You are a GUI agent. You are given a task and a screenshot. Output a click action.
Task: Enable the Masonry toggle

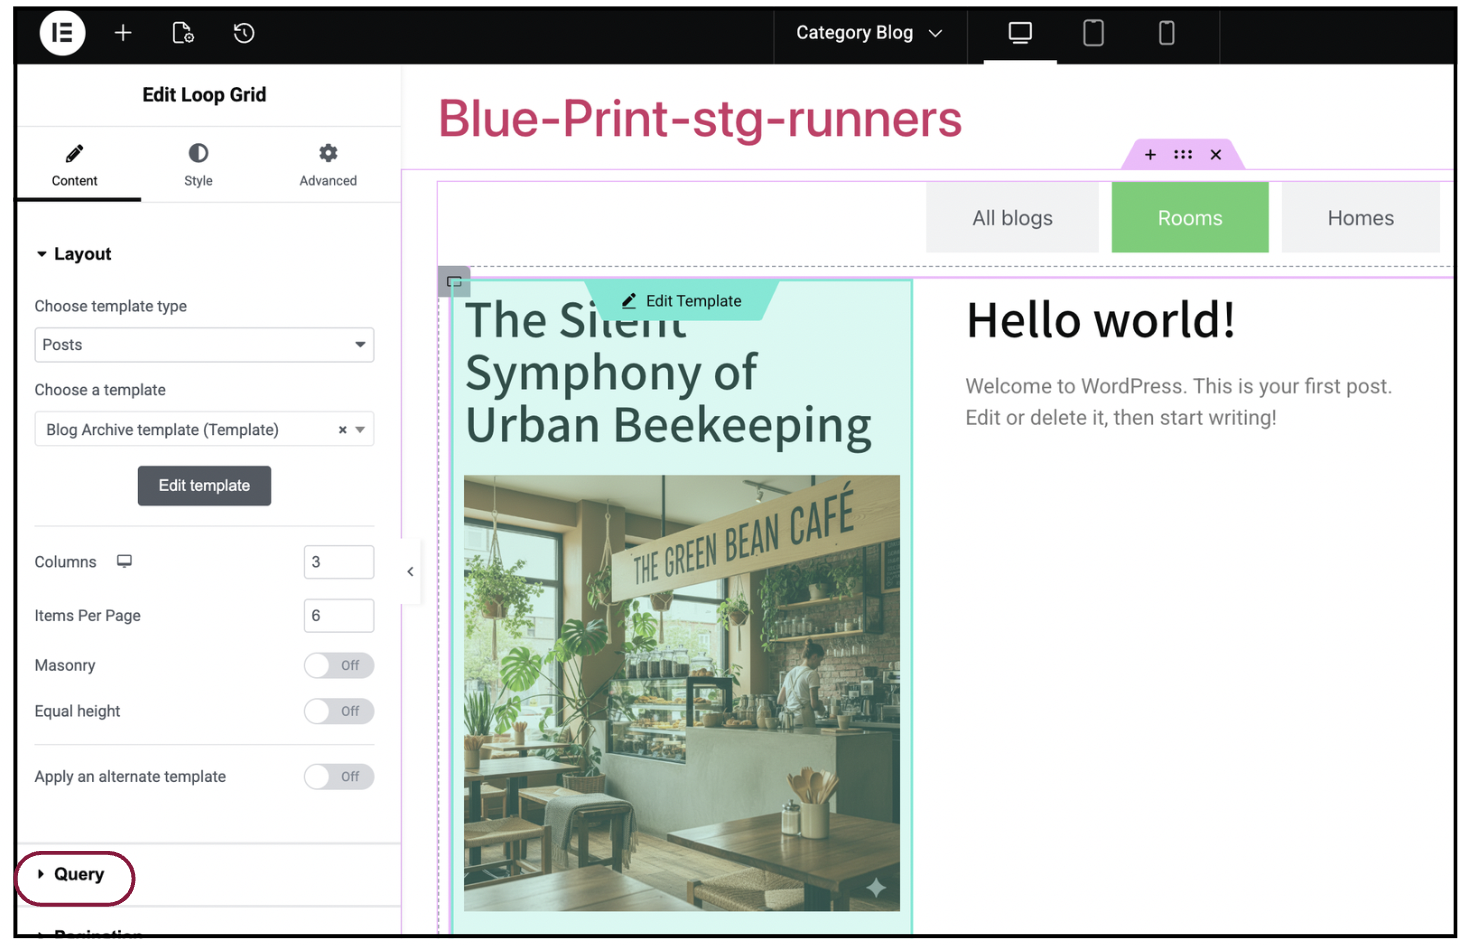click(x=338, y=666)
